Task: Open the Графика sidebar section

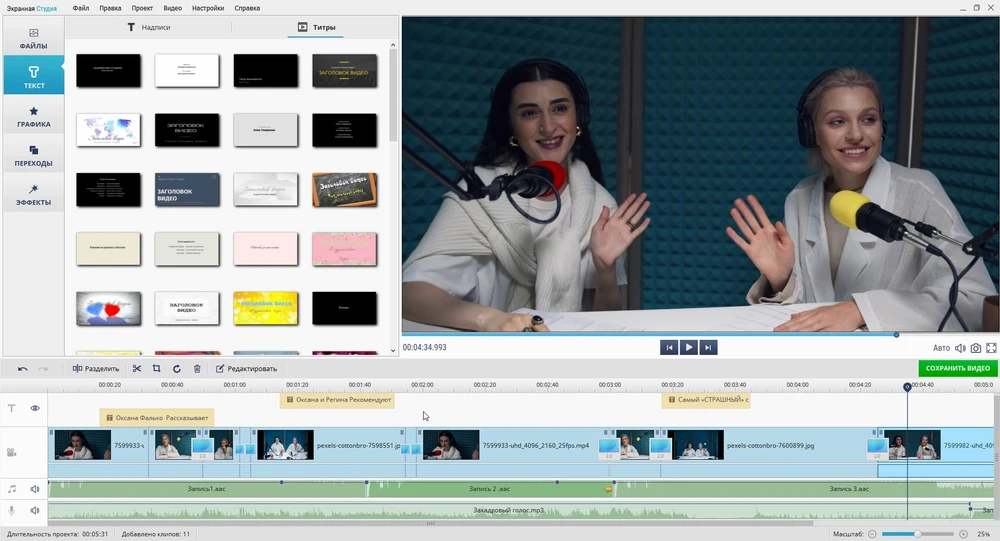Action: tap(33, 117)
